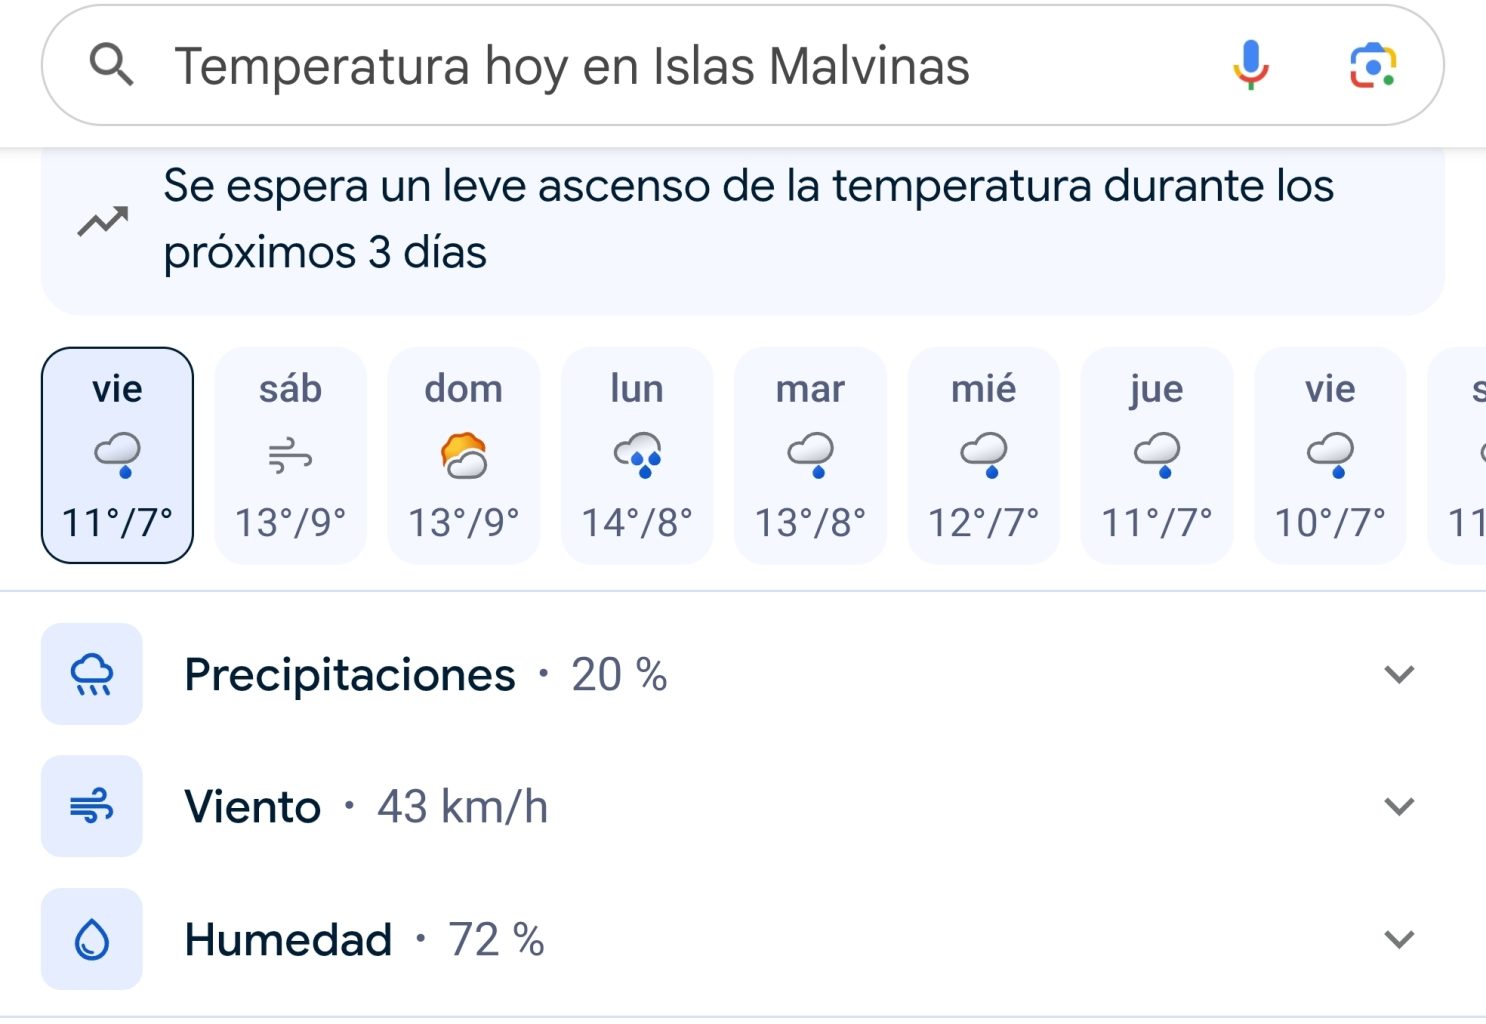Expand the Precipitaciones details chevron

(1399, 674)
